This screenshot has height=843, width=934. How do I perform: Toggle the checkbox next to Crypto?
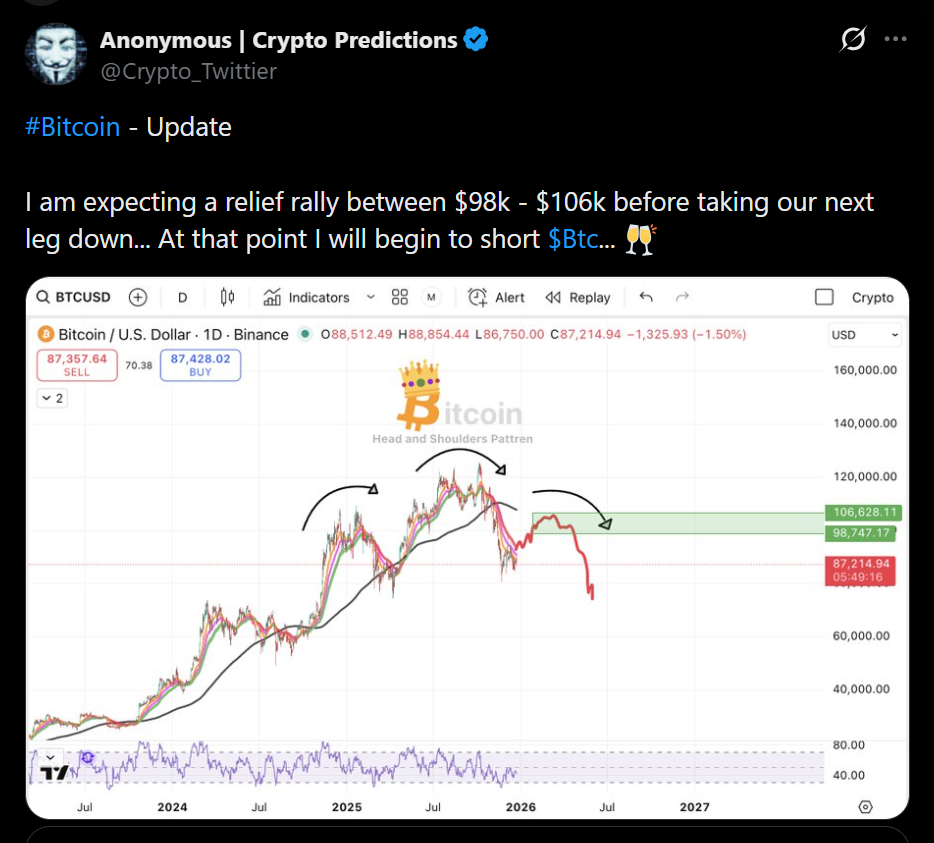[824, 297]
